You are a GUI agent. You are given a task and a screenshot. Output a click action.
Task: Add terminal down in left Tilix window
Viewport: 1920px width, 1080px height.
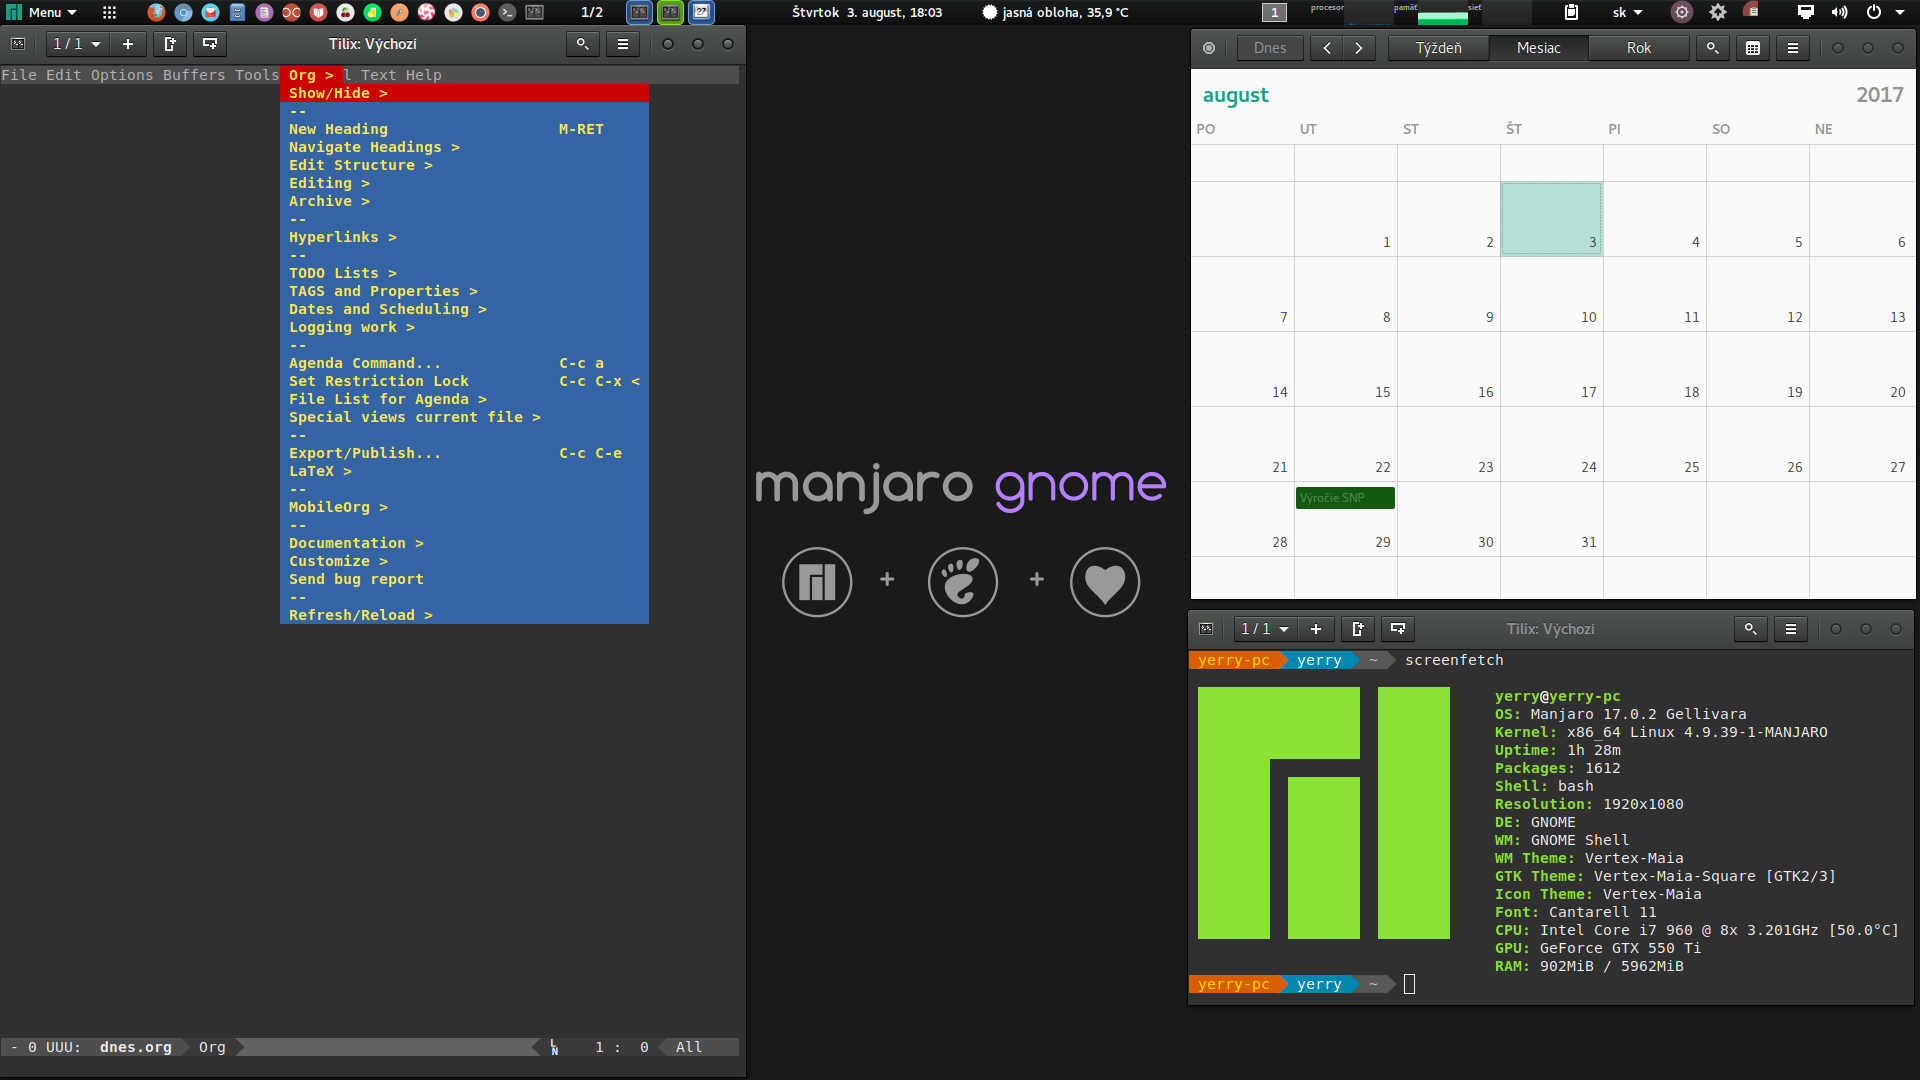[209, 44]
